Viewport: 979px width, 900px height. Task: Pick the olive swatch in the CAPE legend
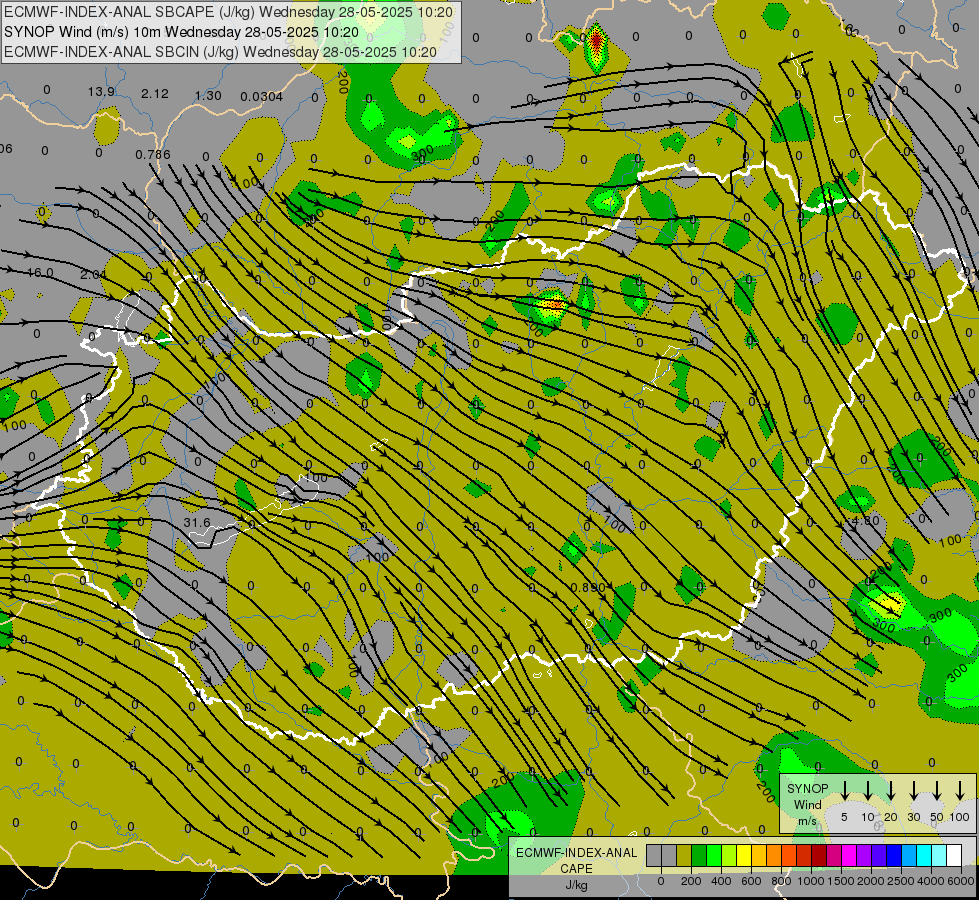click(684, 855)
